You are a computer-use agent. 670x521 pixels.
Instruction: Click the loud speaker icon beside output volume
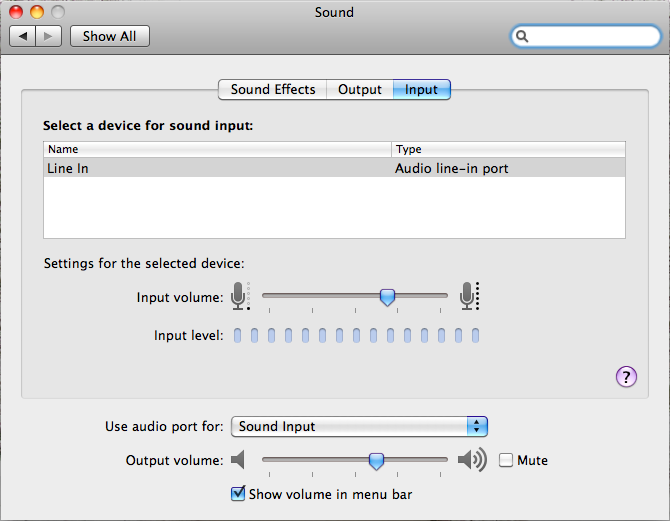point(471,460)
